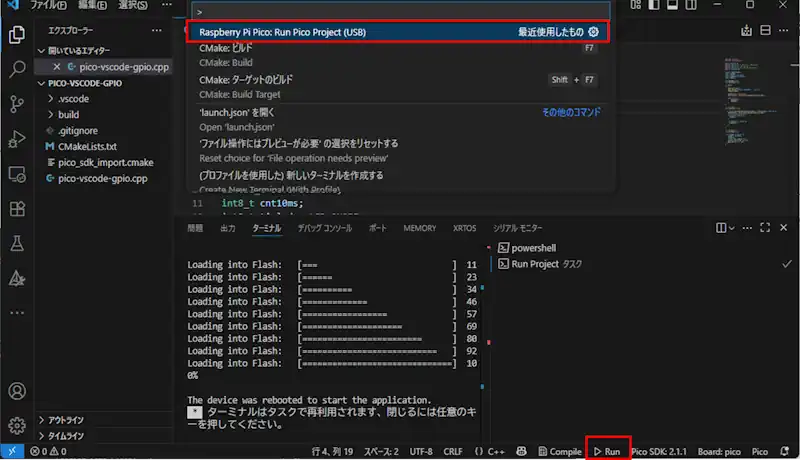The height and width of the screenshot is (460, 800).
Task: Open the menu bar overflow ellipsis
Action: point(166,5)
